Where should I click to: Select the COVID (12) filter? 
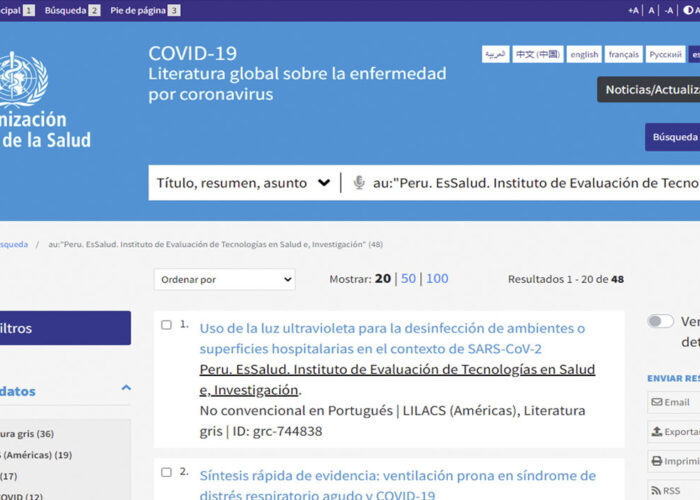pyautogui.click(x=21, y=496)
